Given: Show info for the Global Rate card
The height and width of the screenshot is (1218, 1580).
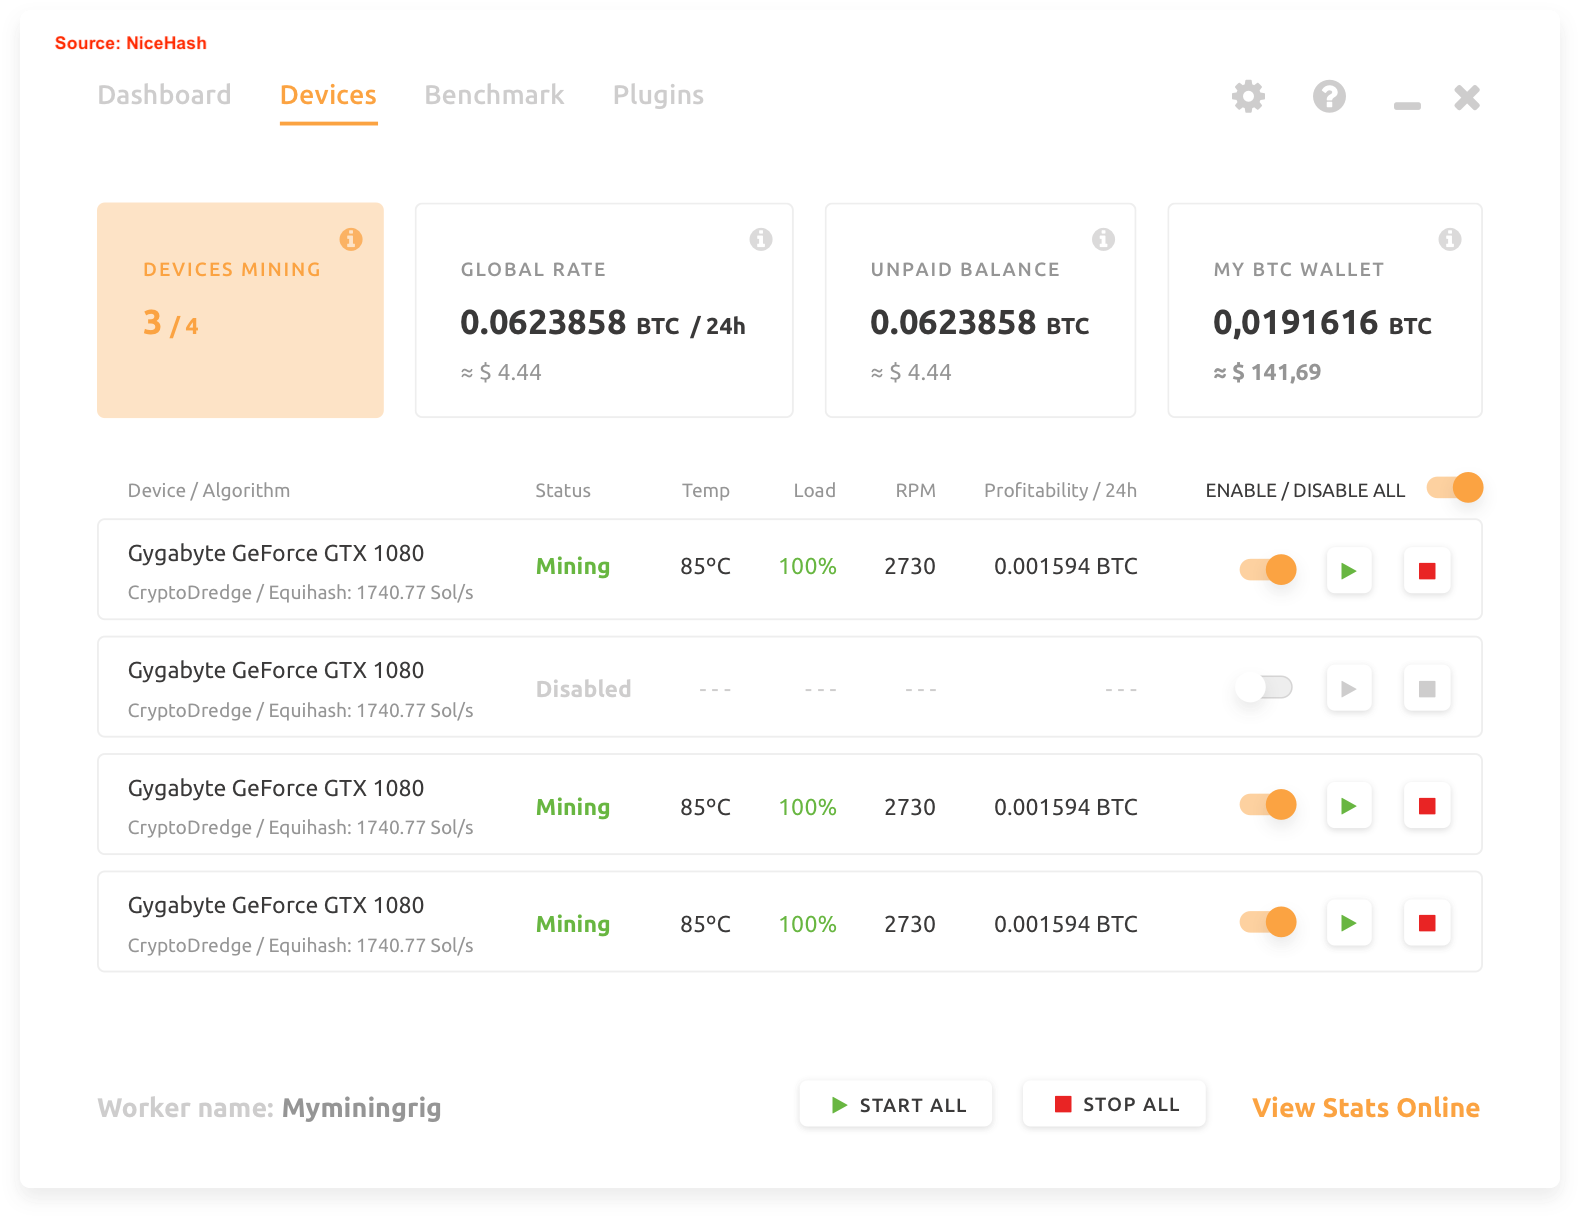Looking at the screenshot, I should [761, 239].
